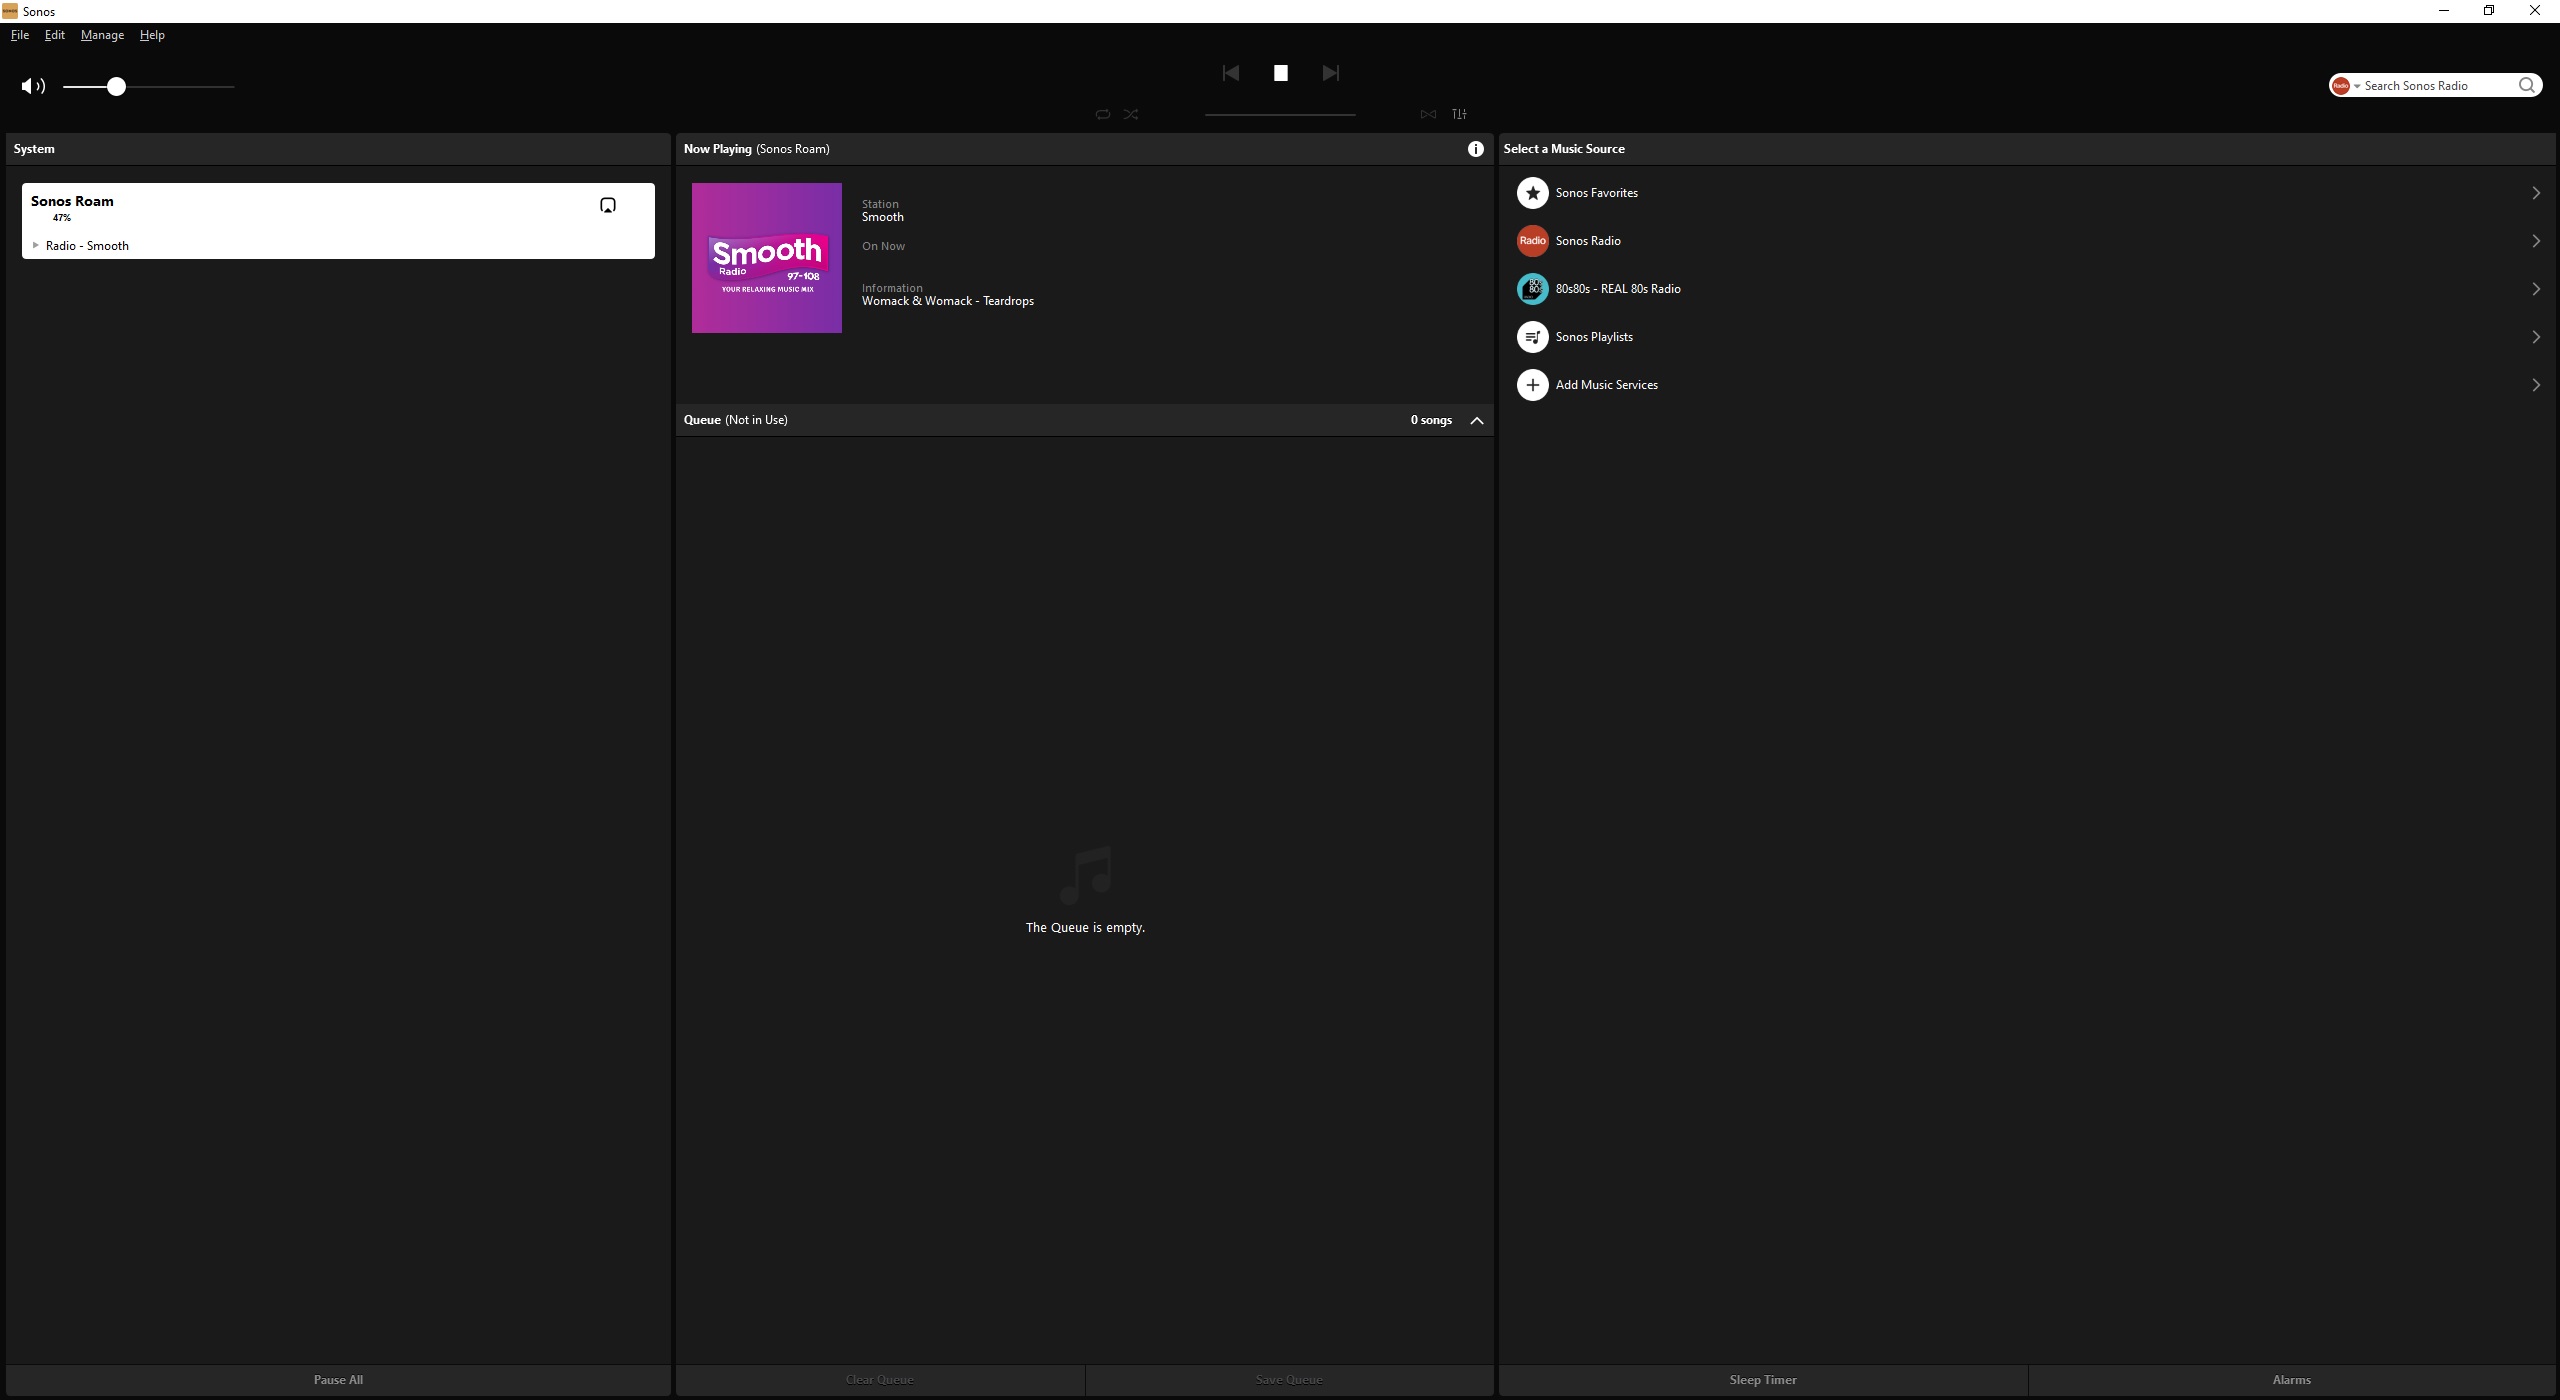This screenshot has height=1400, width=2560.
Task: Click the track progress bar
Action: [1280, 114]
